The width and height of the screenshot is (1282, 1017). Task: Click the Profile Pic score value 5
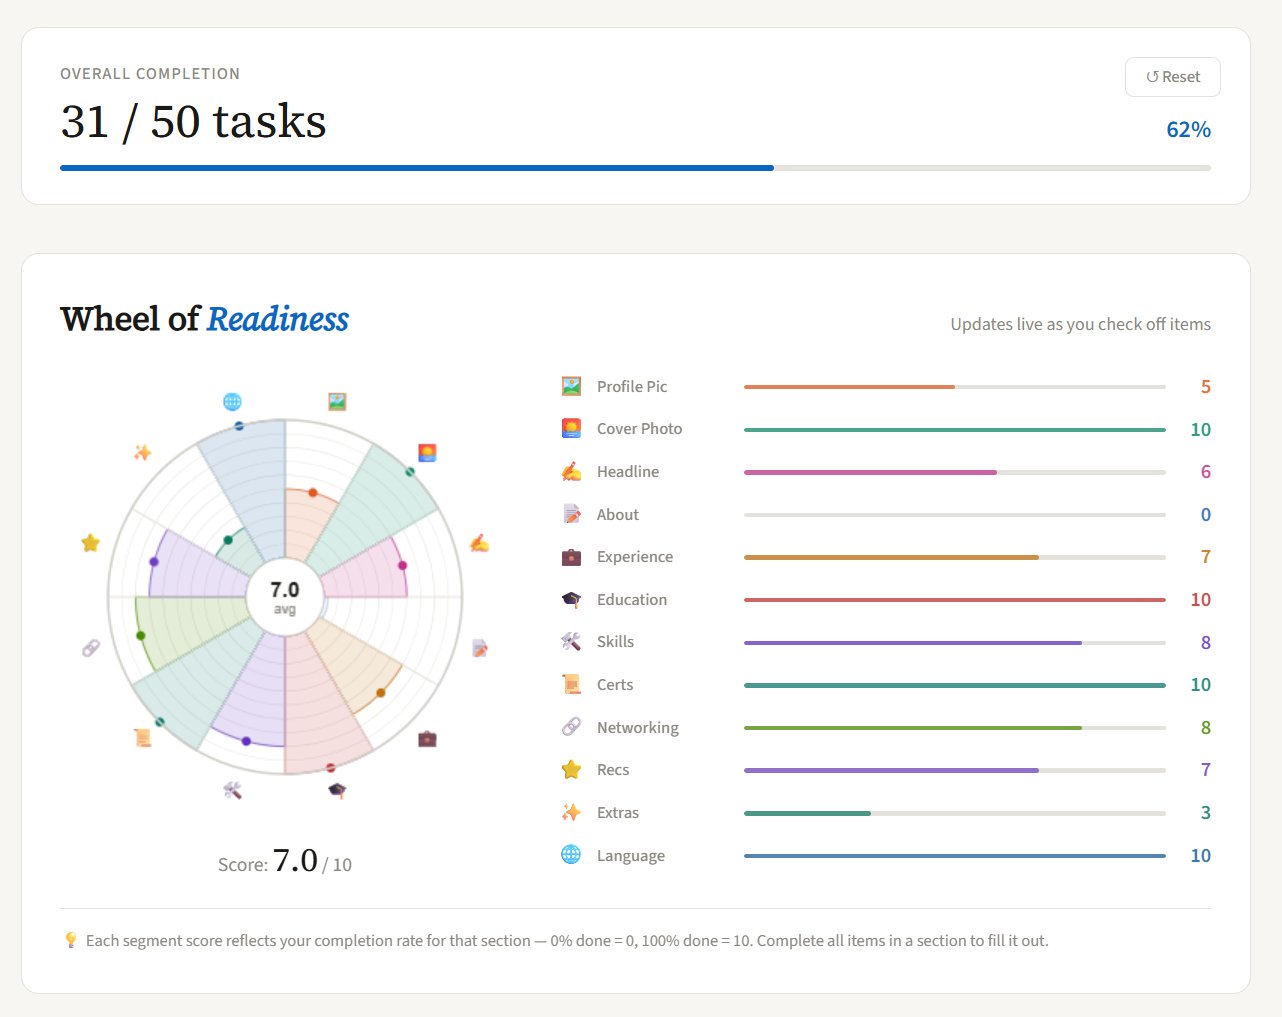1205,387
